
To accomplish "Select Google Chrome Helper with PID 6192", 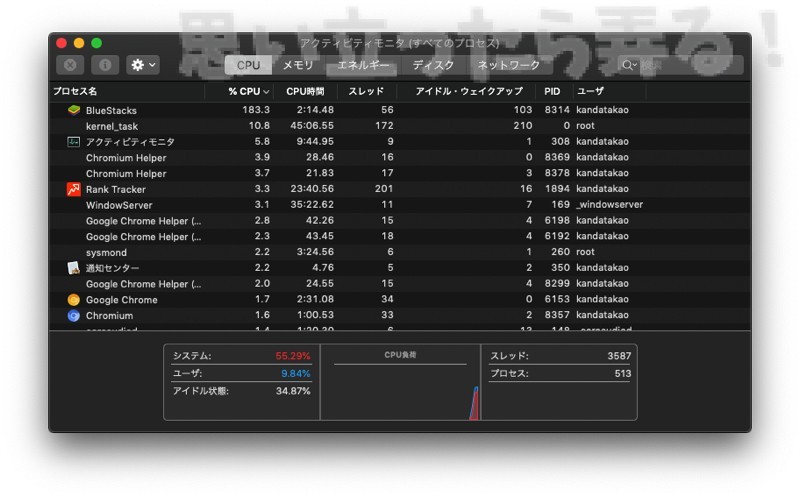I will point(399,236).
